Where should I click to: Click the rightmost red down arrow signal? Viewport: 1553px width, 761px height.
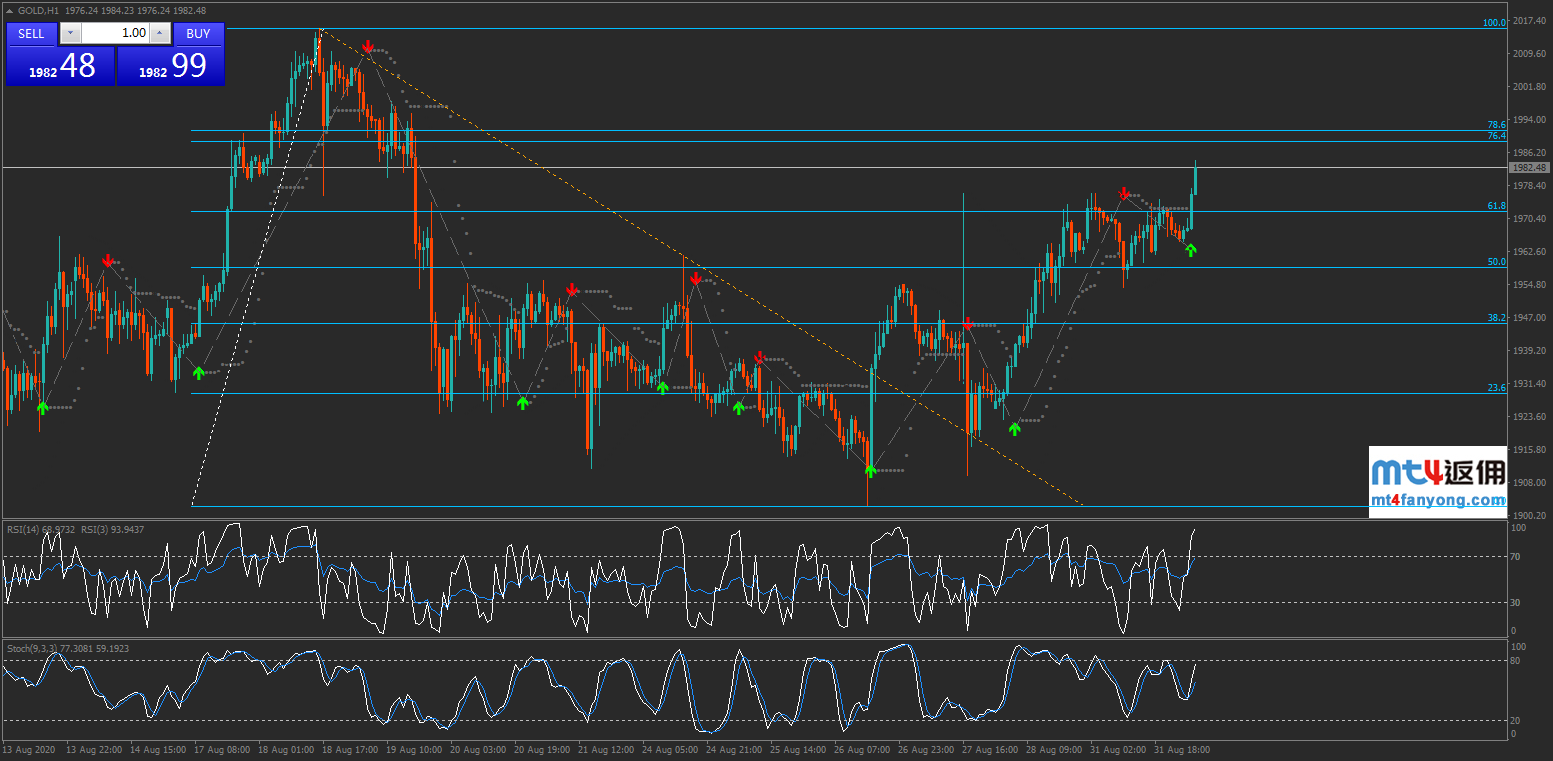[x=1124, y=193]
